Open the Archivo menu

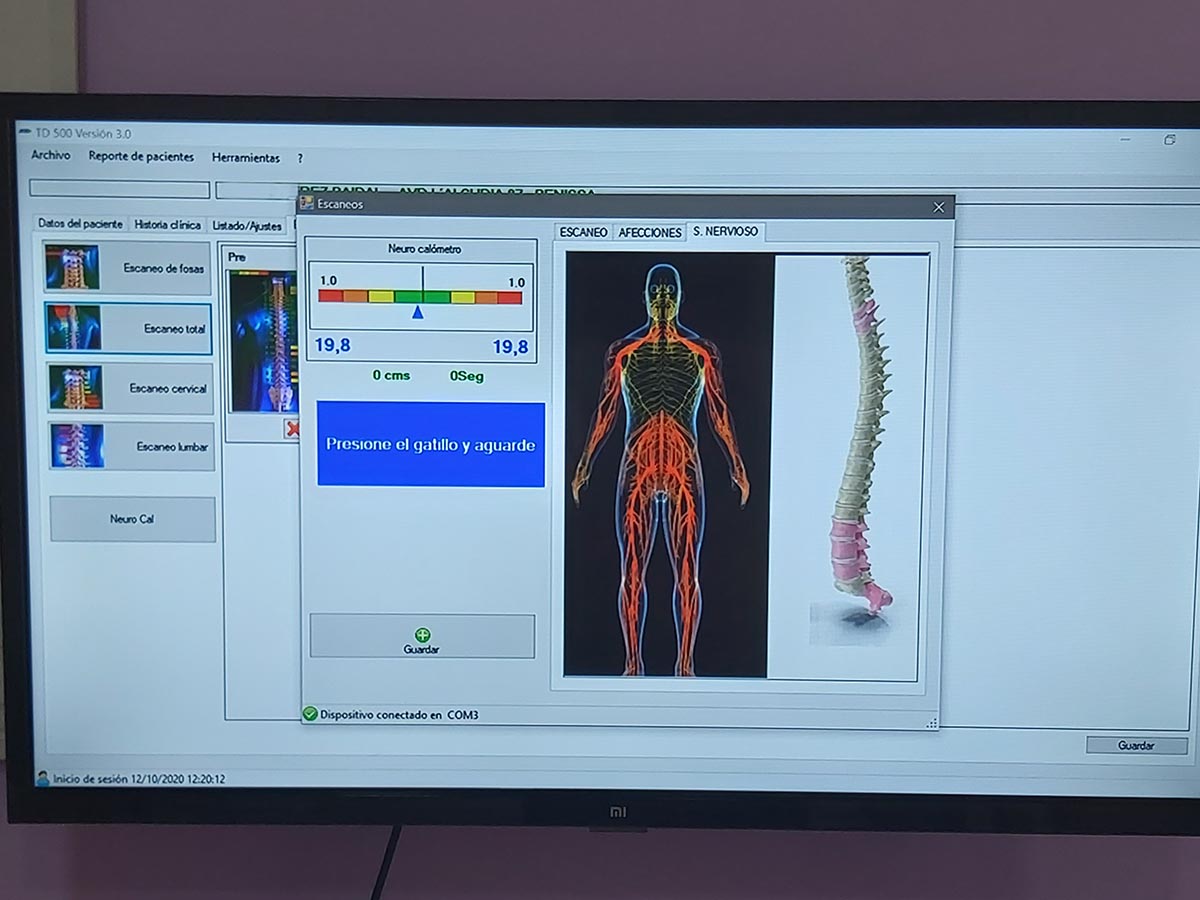point(50,156)
